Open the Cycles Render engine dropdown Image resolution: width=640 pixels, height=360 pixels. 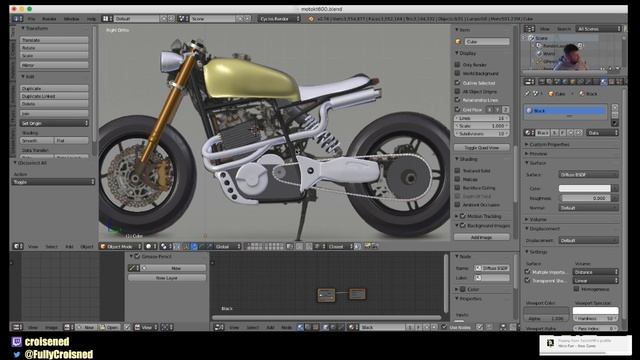(279, 19)
